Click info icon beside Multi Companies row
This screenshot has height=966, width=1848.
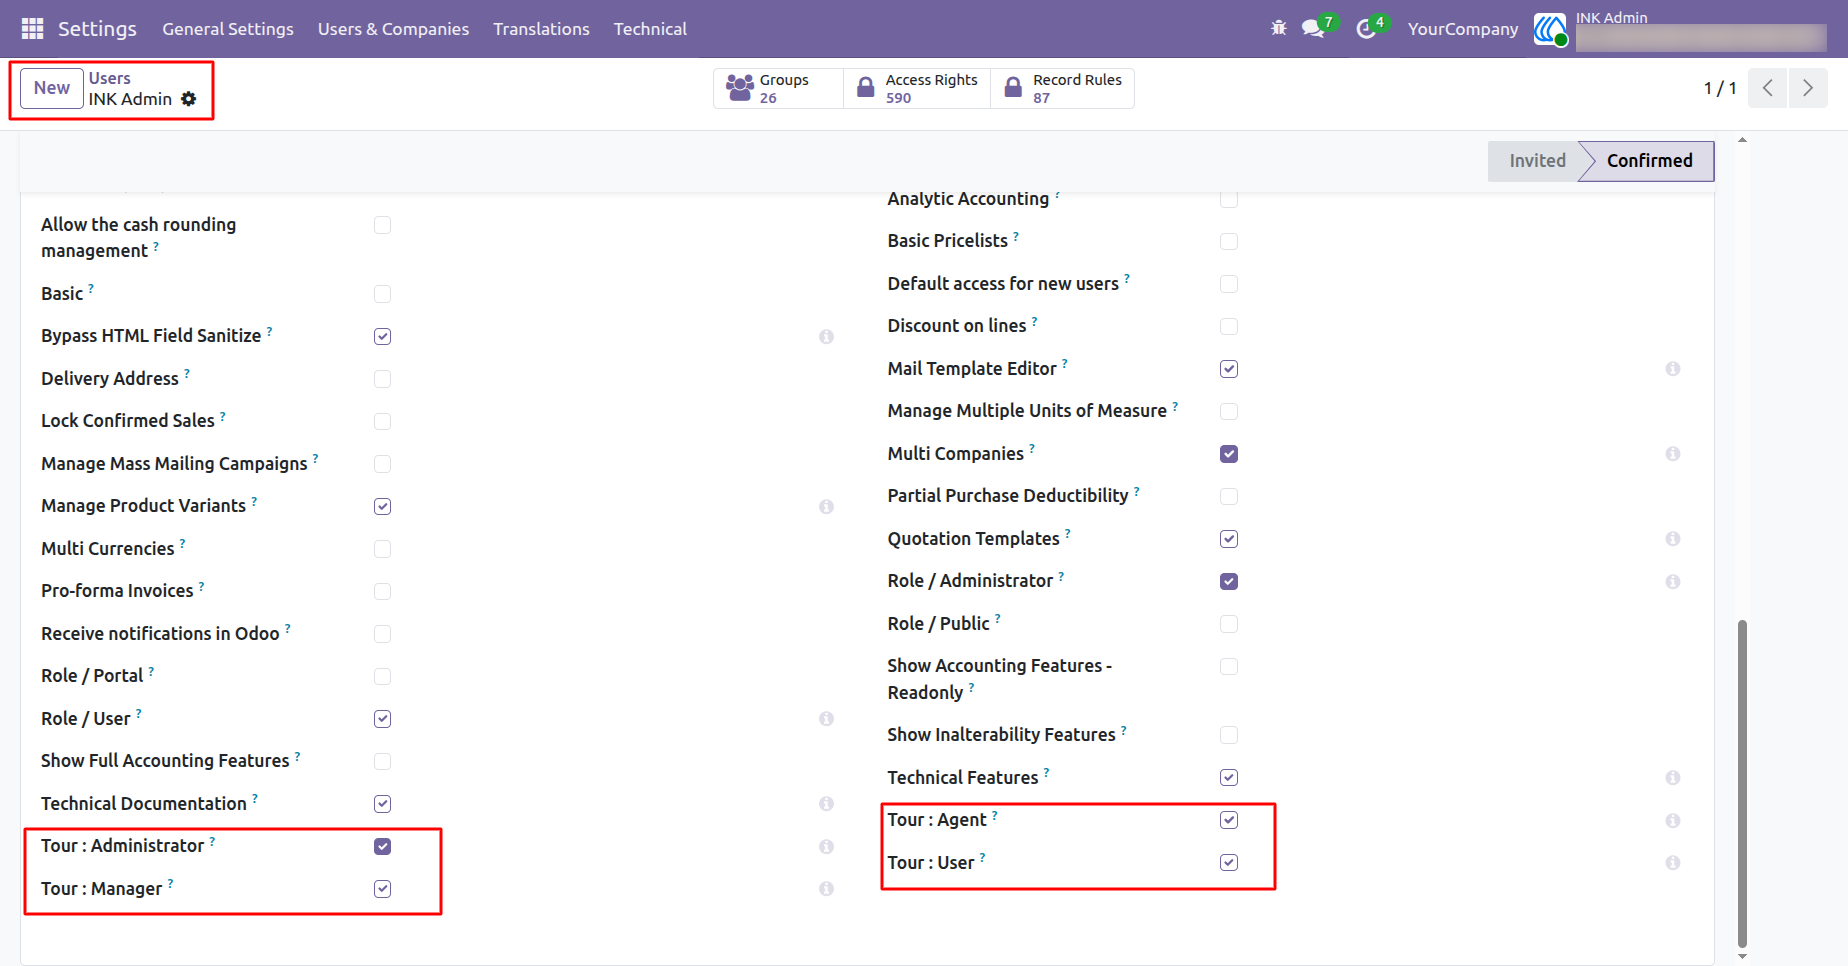[x=1672, y=454]
